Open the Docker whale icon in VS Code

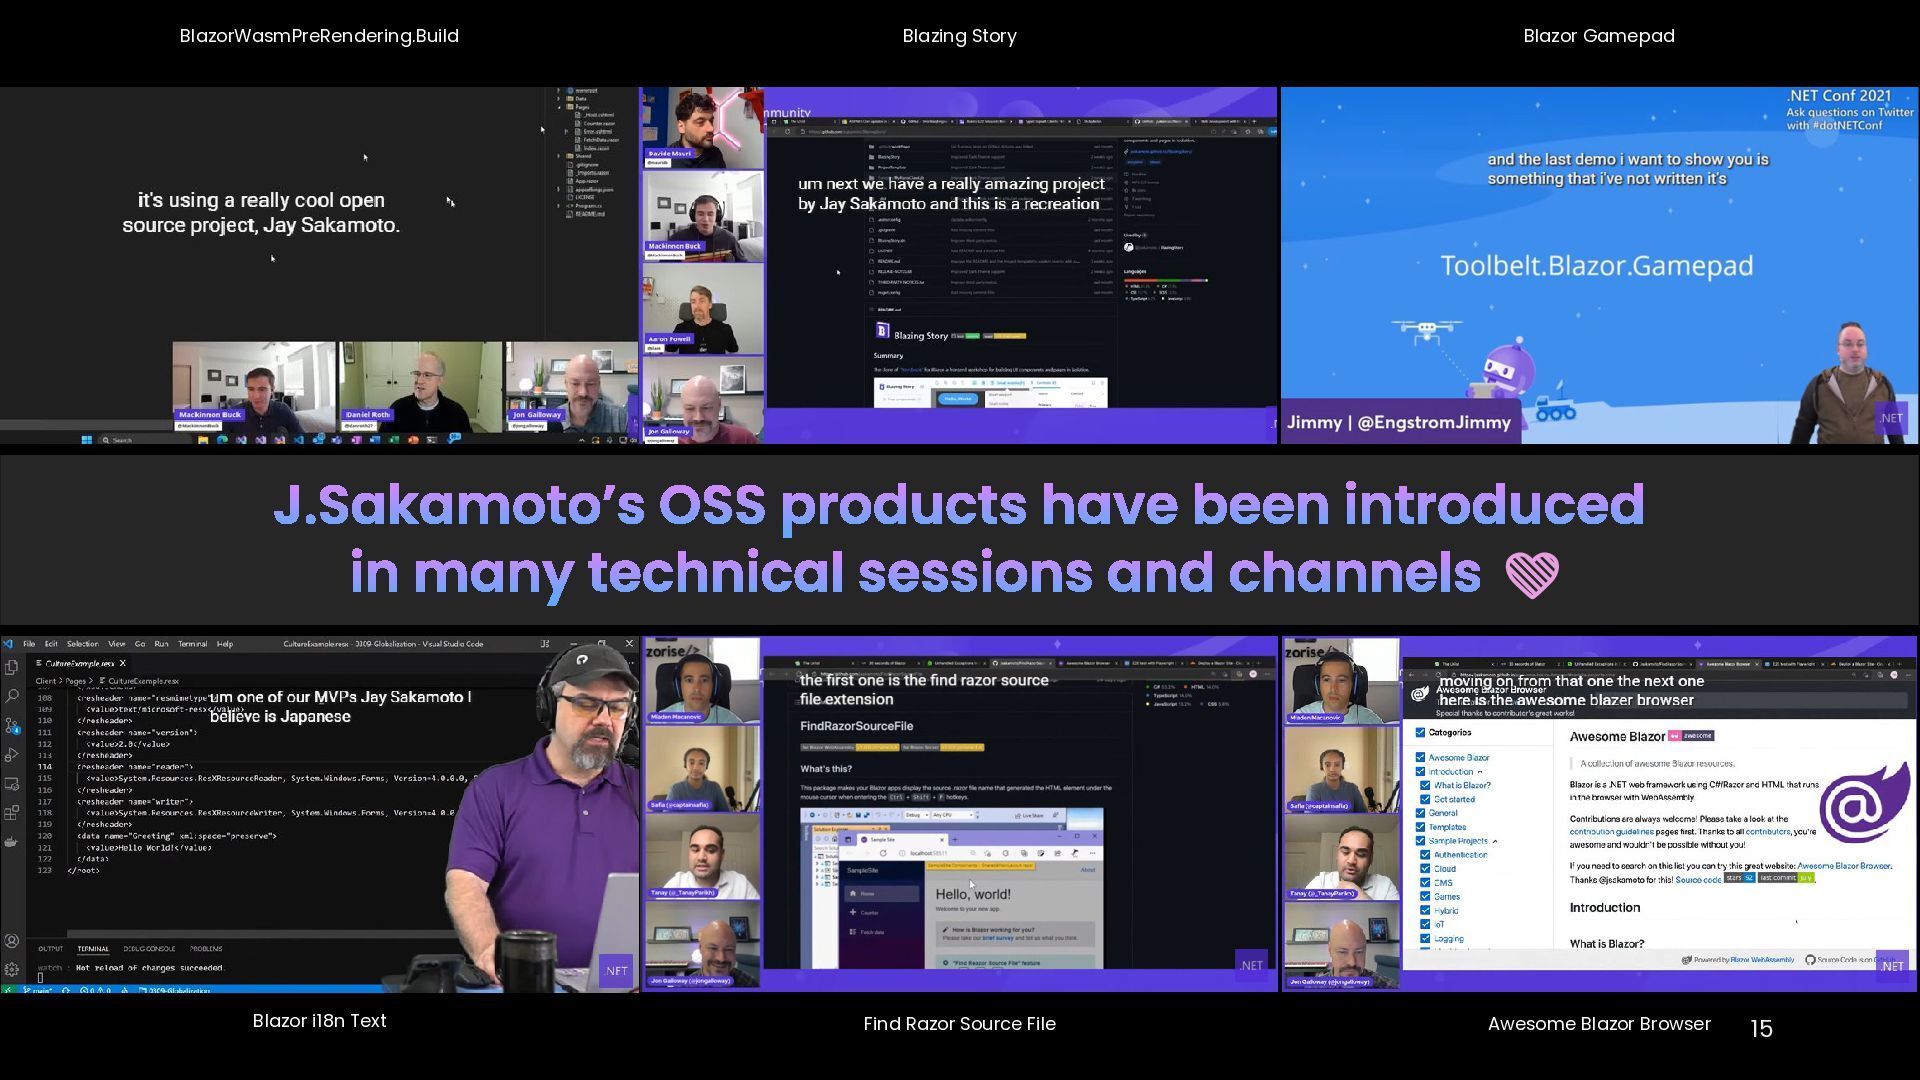click(12, 841)
